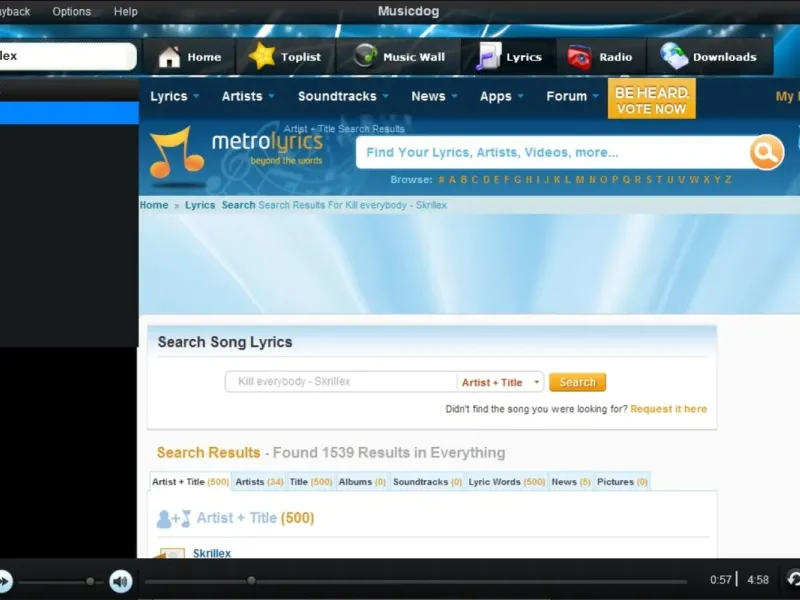Select the highlighted blue playlist row
This screenshot has width=800, height=600.
point(69,113)
